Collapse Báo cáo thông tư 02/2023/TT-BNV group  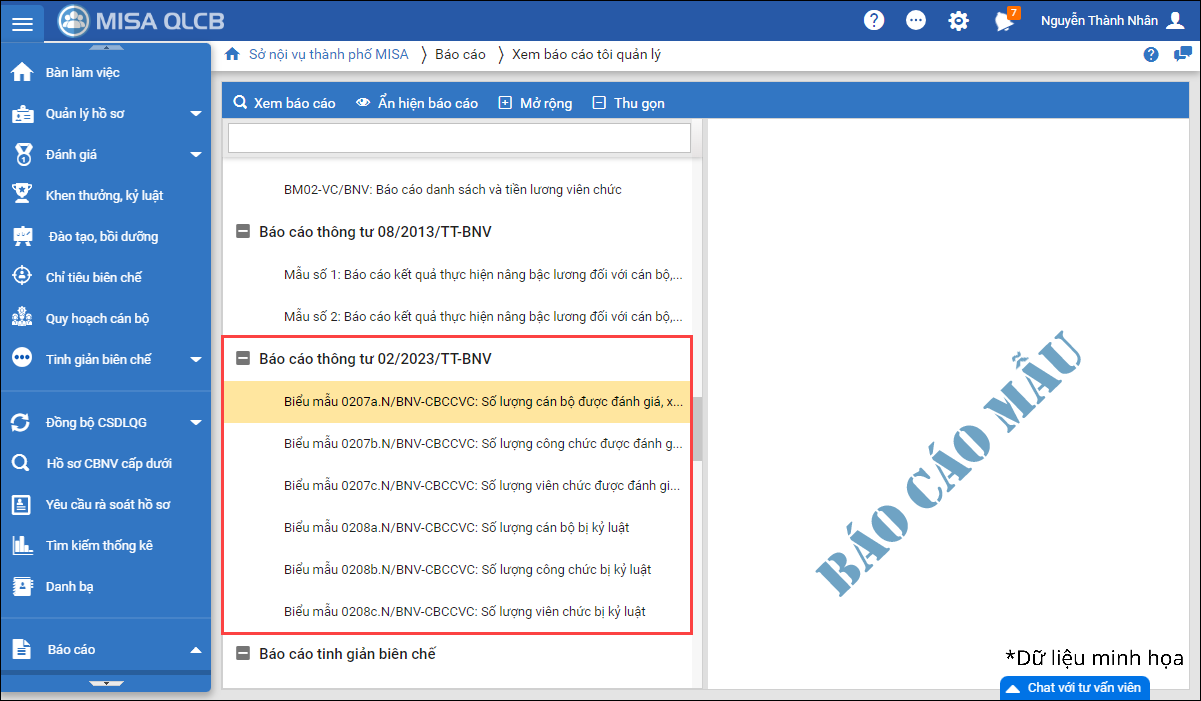click(x=243, y=359)
